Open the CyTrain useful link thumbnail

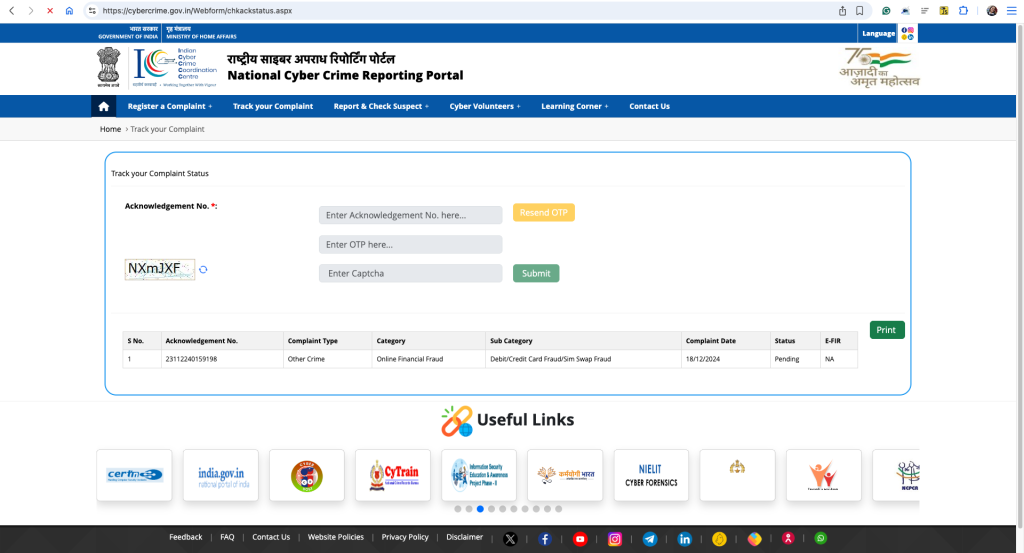[393, 475]
